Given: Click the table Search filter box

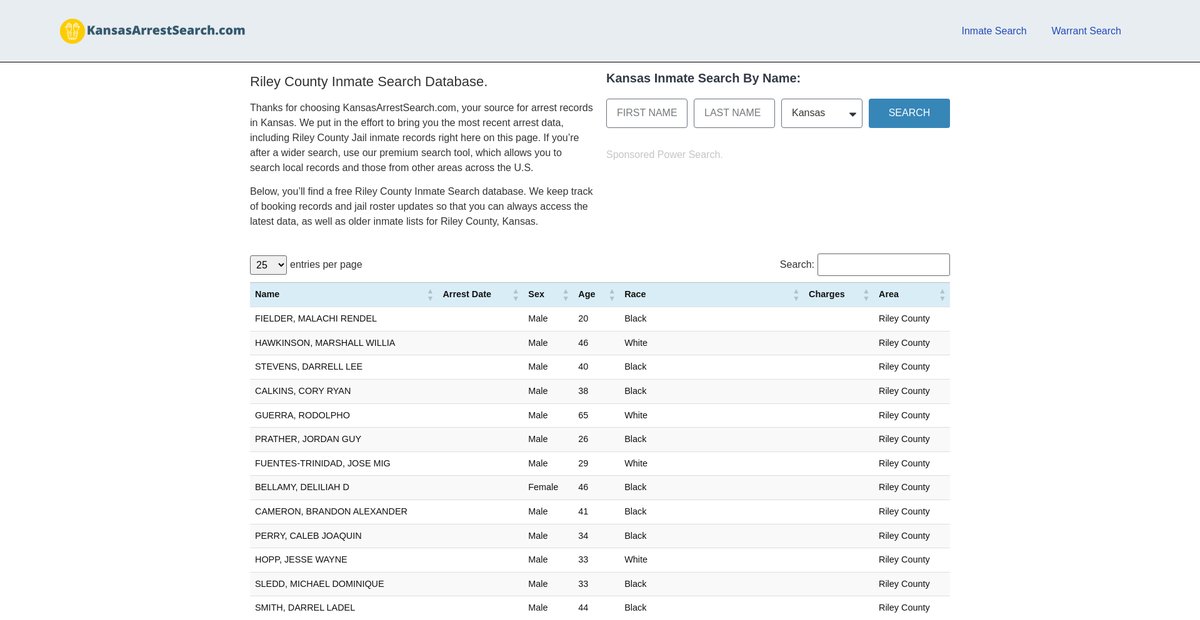Looking at the screenshot, I should (x=883, y=265).
